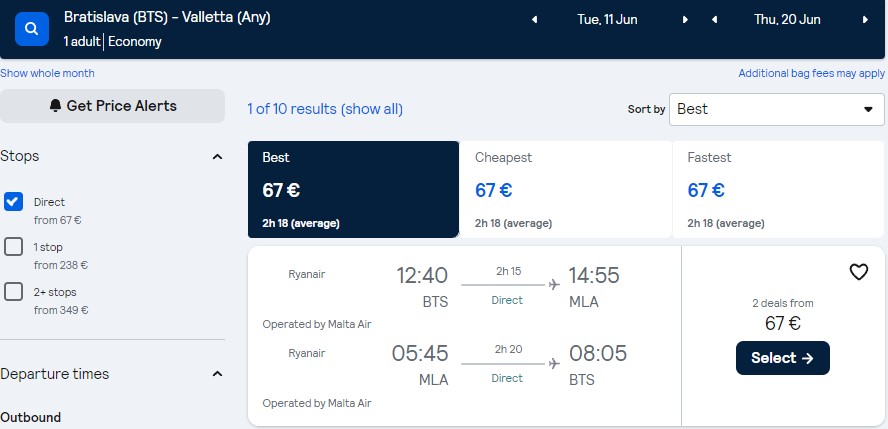Open Show whole month link
The width and height of the screenshot is (888, 429).
(x=48, y=74)
